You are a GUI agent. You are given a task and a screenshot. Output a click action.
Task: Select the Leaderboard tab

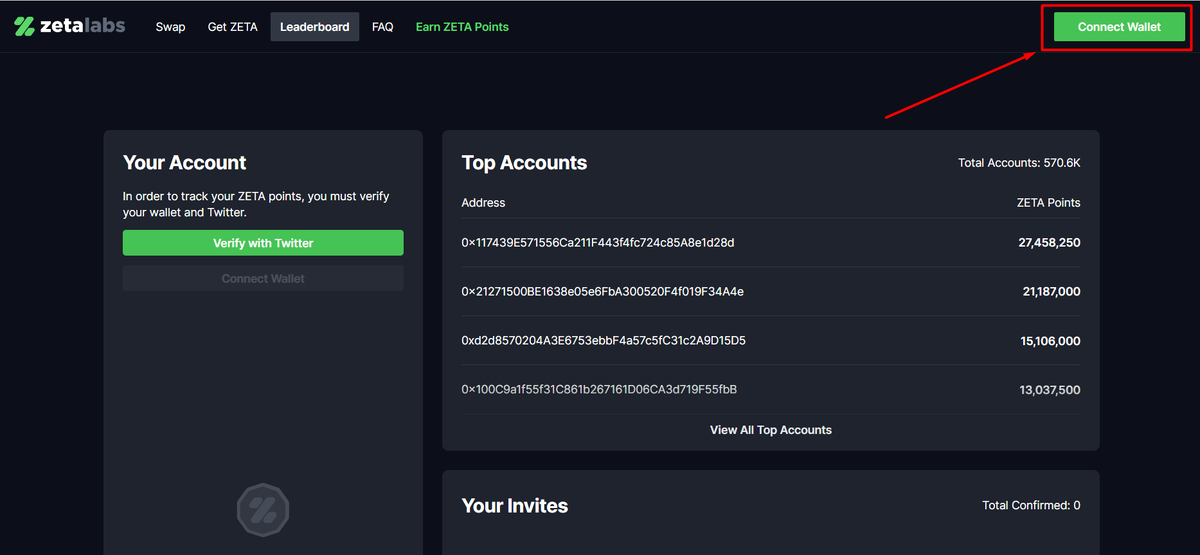coord(315,27)
